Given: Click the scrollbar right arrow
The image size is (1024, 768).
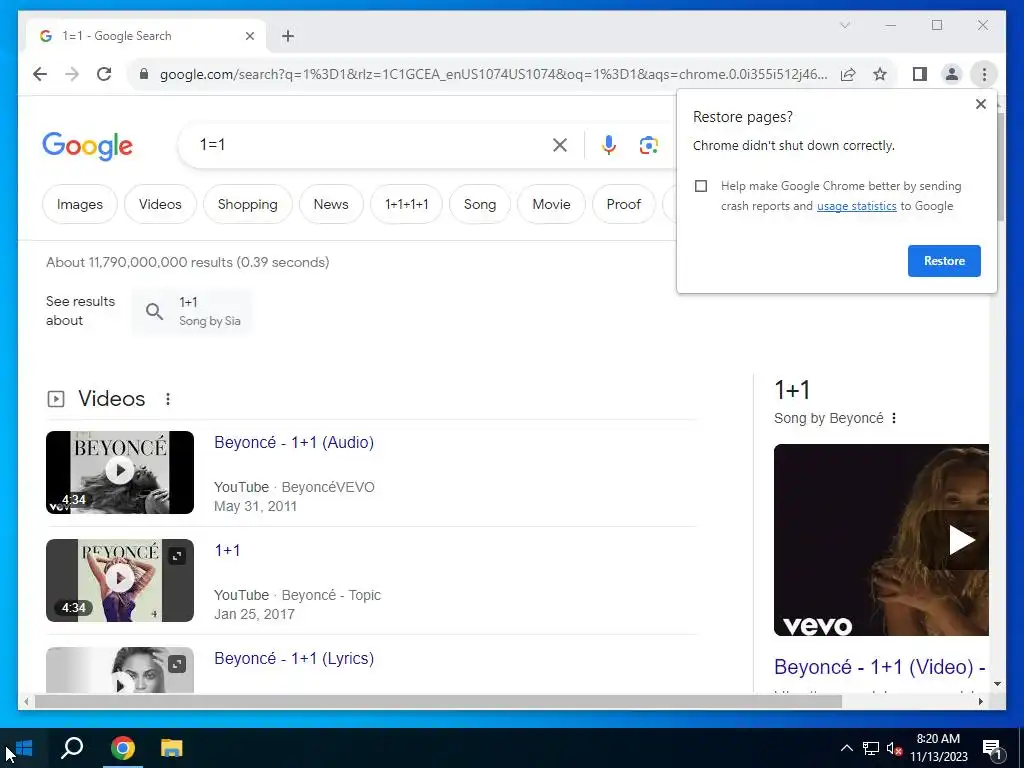Looking at the screenshot, I should [980, 701].
